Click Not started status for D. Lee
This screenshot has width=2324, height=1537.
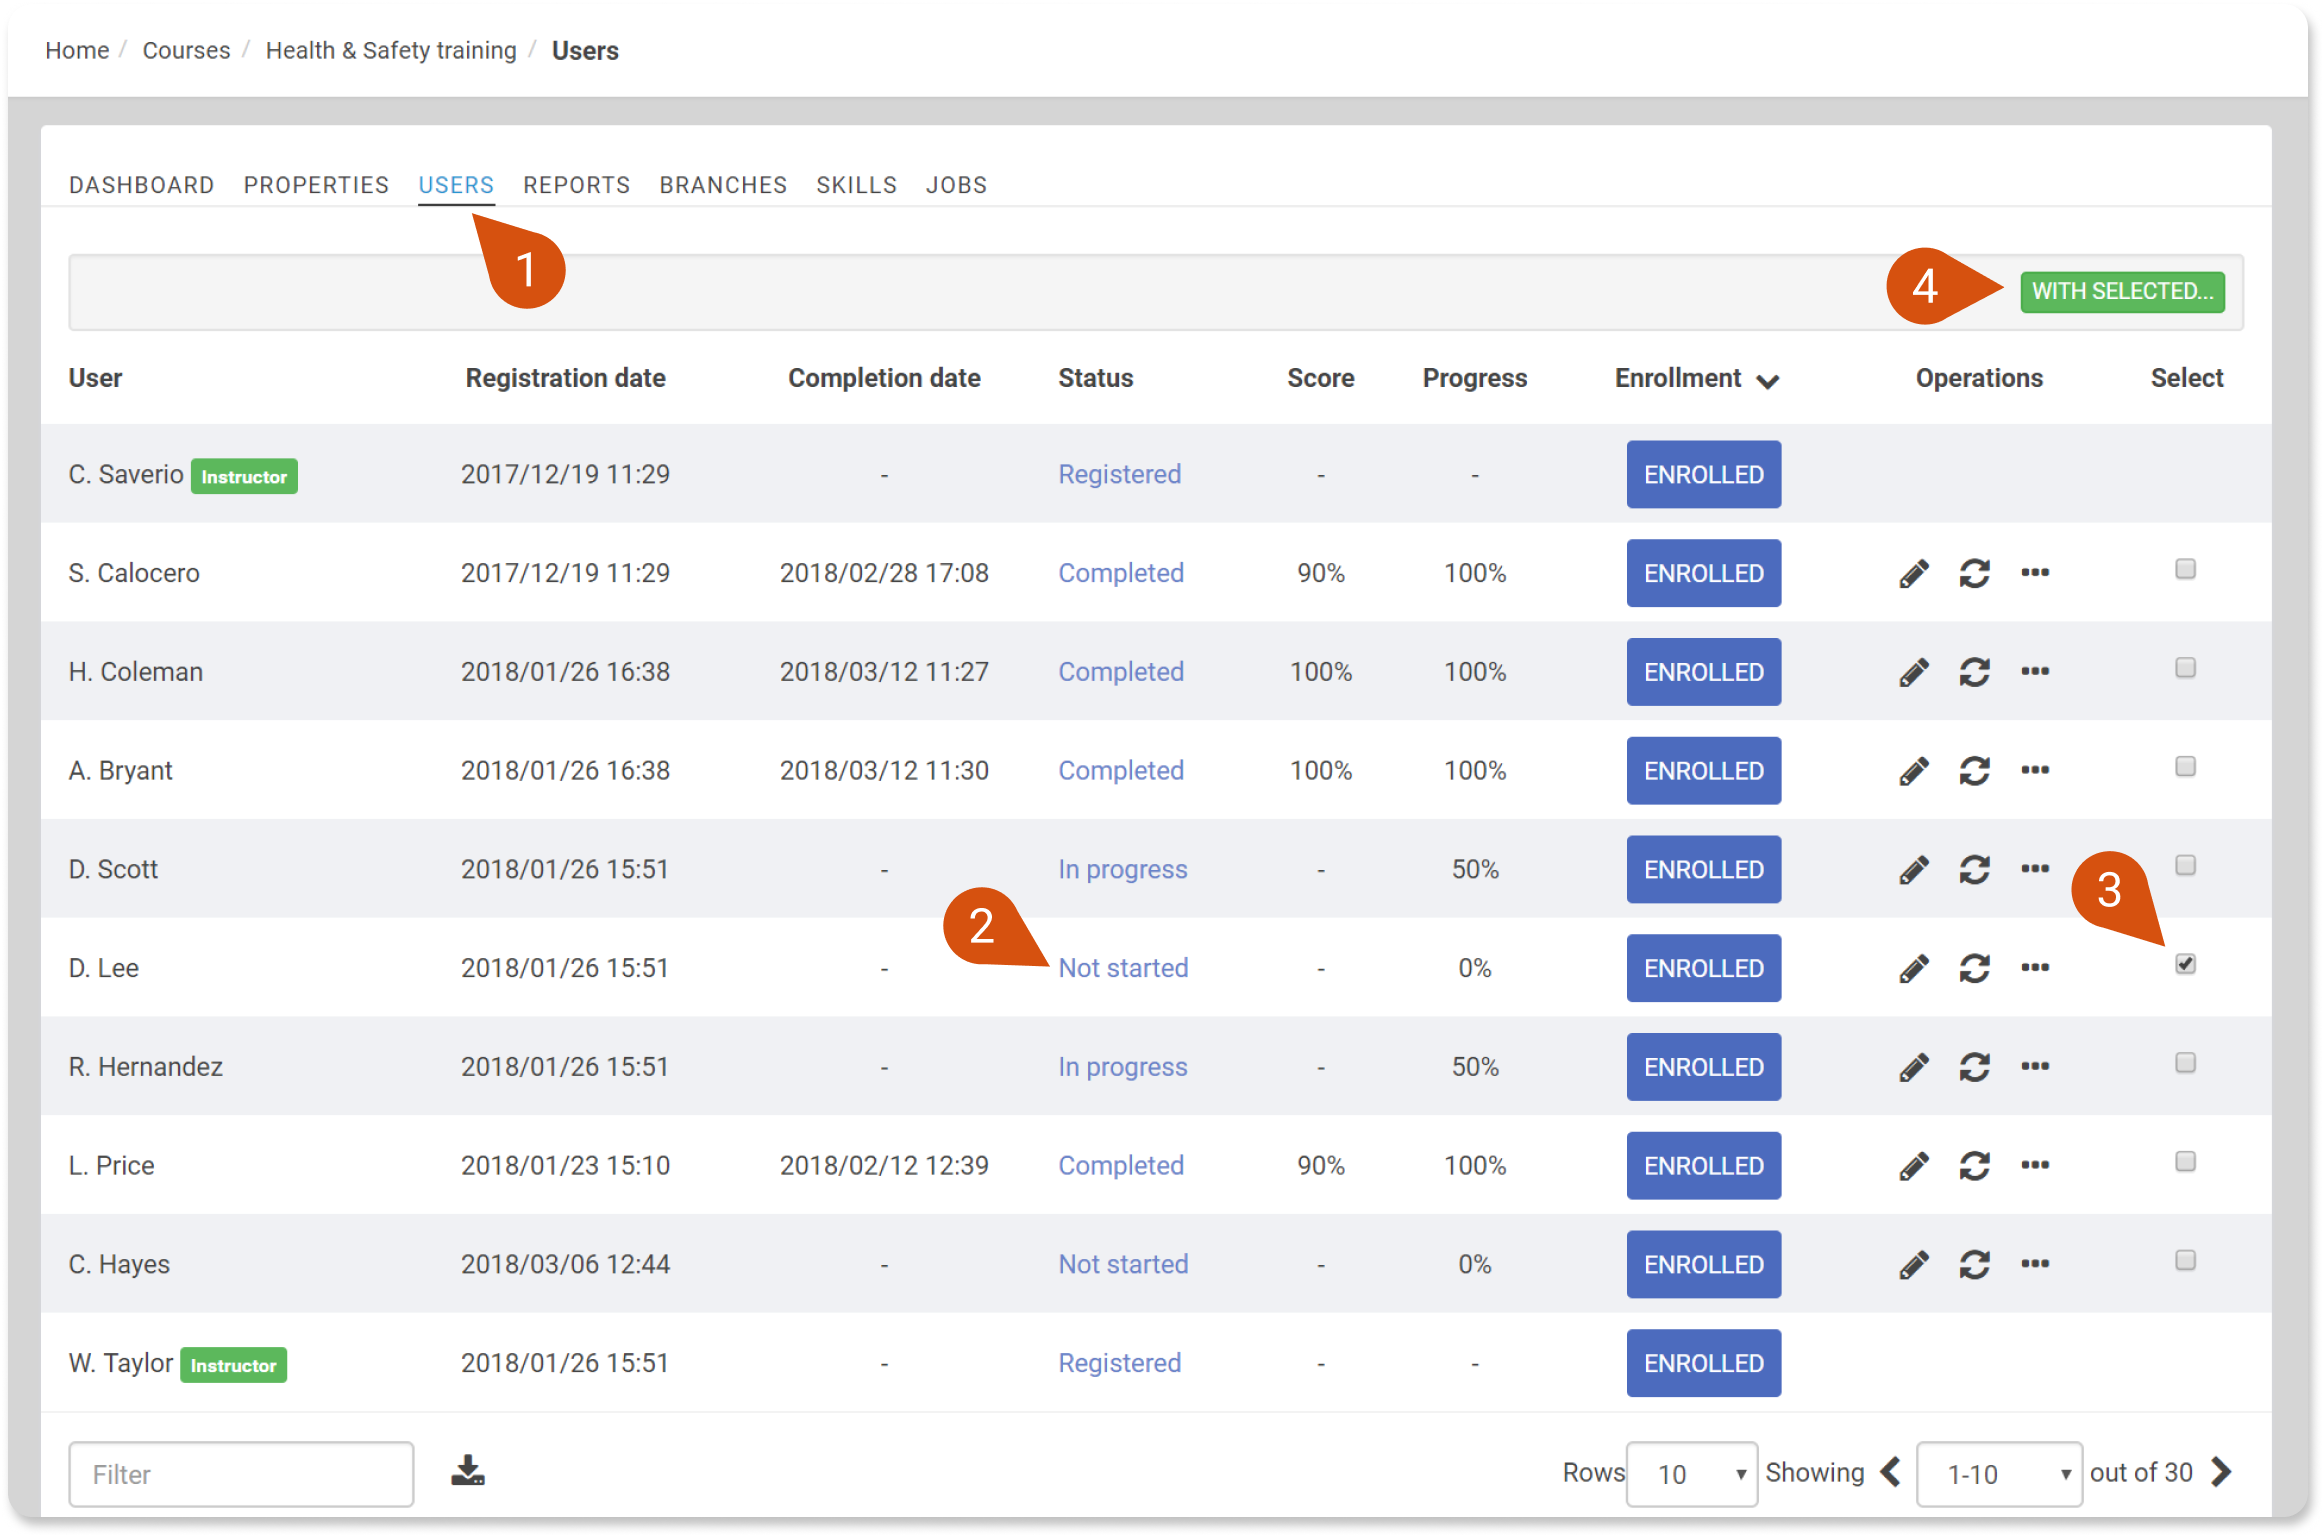(1123, 968)
